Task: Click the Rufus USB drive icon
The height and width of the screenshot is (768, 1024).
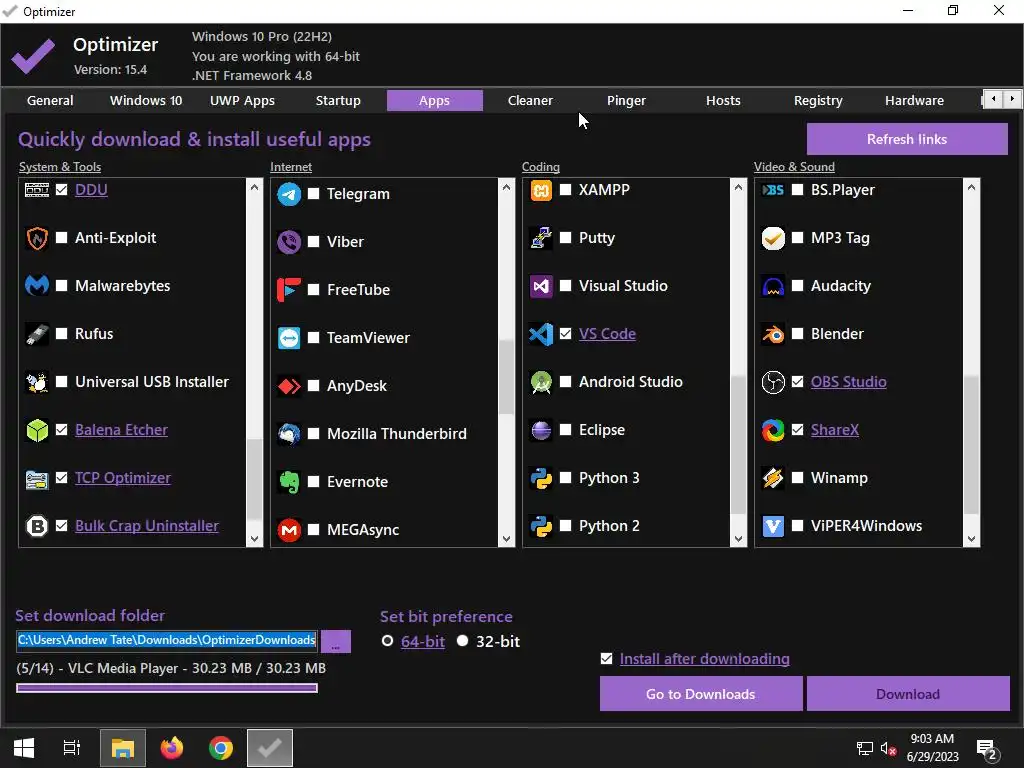Action: pos(37,334)
